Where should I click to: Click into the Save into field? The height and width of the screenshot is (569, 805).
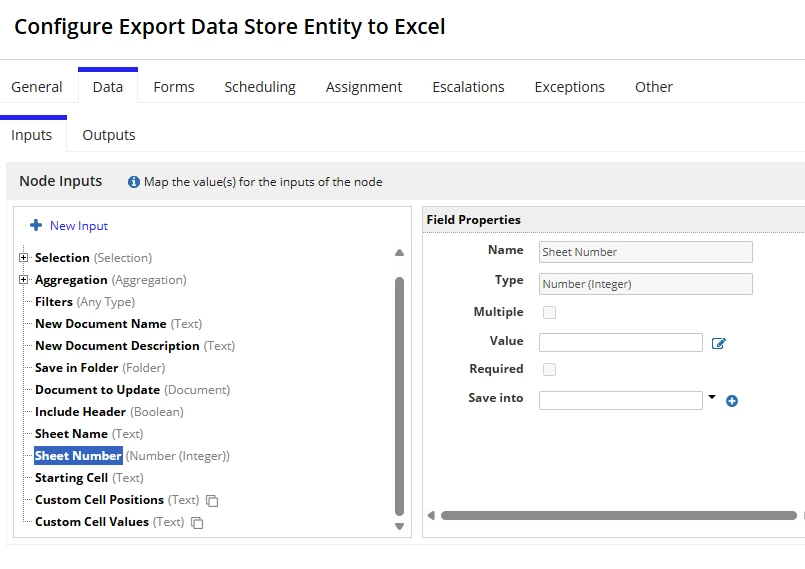click(x=621, y=401)
